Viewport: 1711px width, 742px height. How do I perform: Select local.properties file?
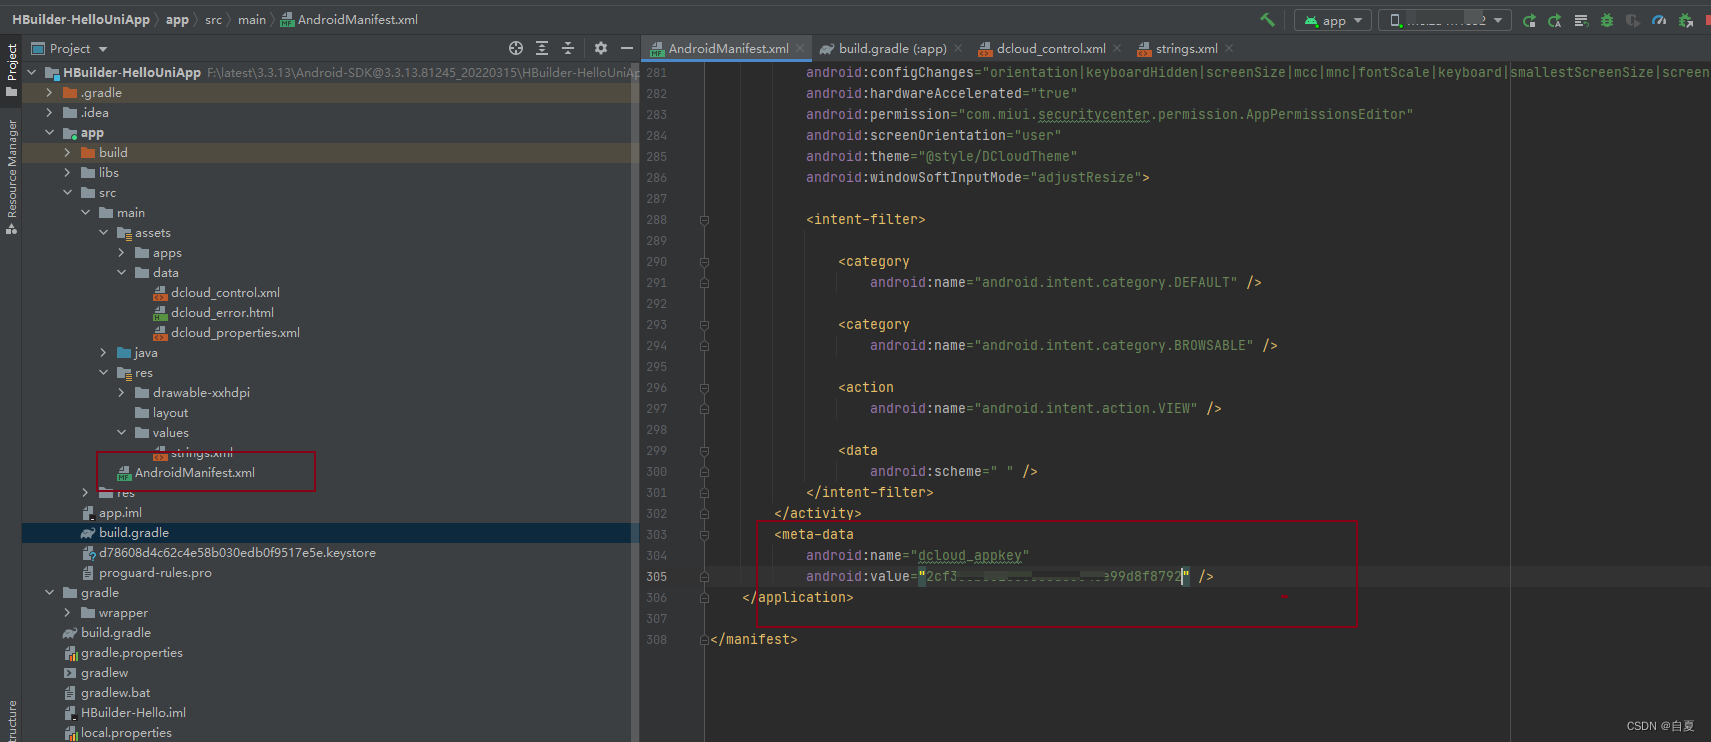117,732
